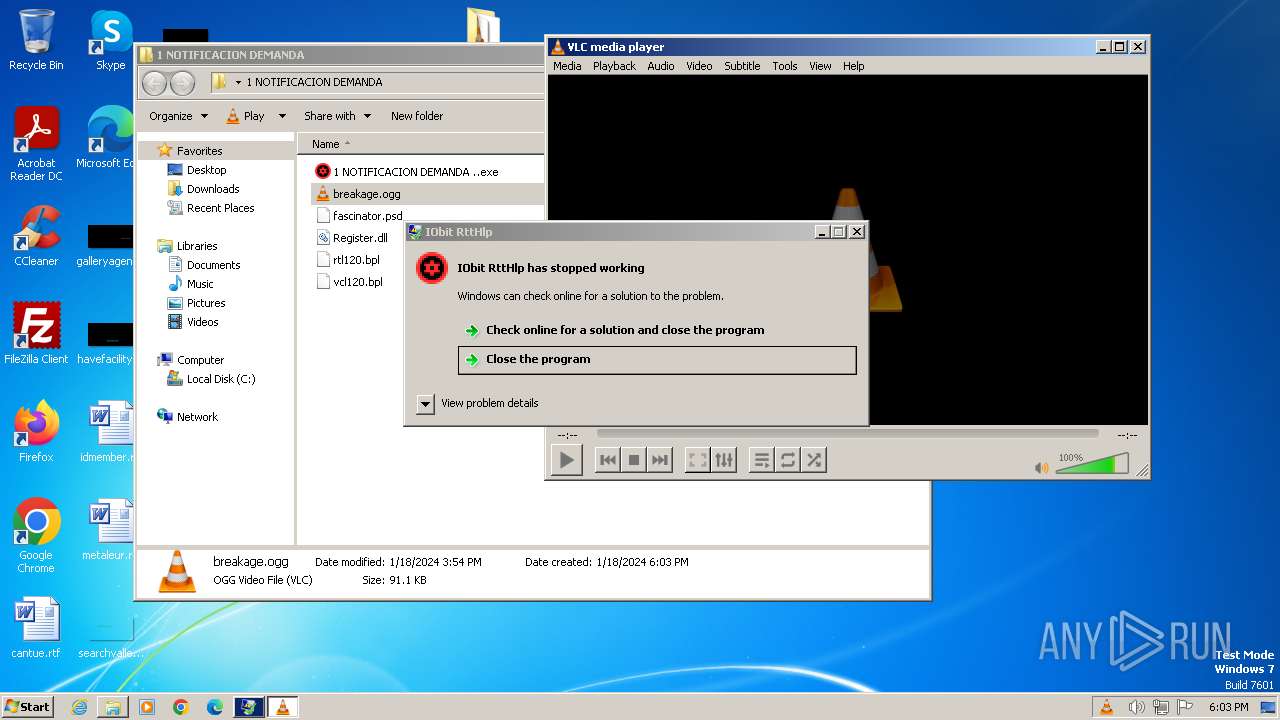
Task: Select Computer in navigation pane
Action: click(190, 360)
